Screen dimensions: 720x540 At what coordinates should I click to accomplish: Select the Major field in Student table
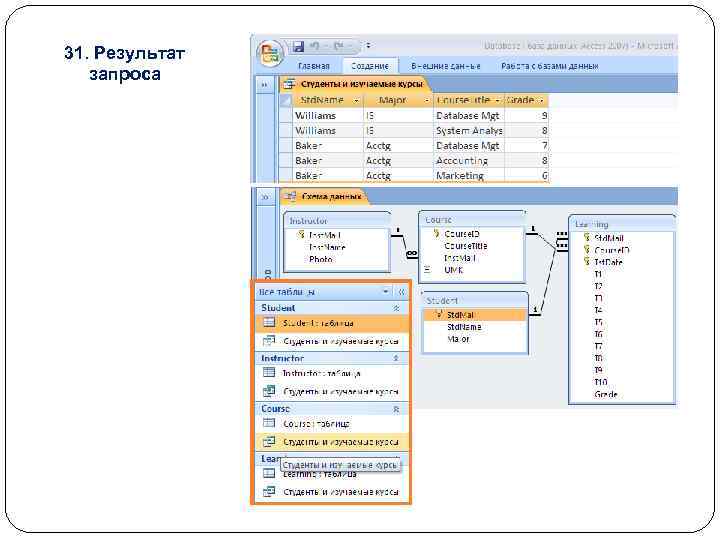[x=458, y=339]
